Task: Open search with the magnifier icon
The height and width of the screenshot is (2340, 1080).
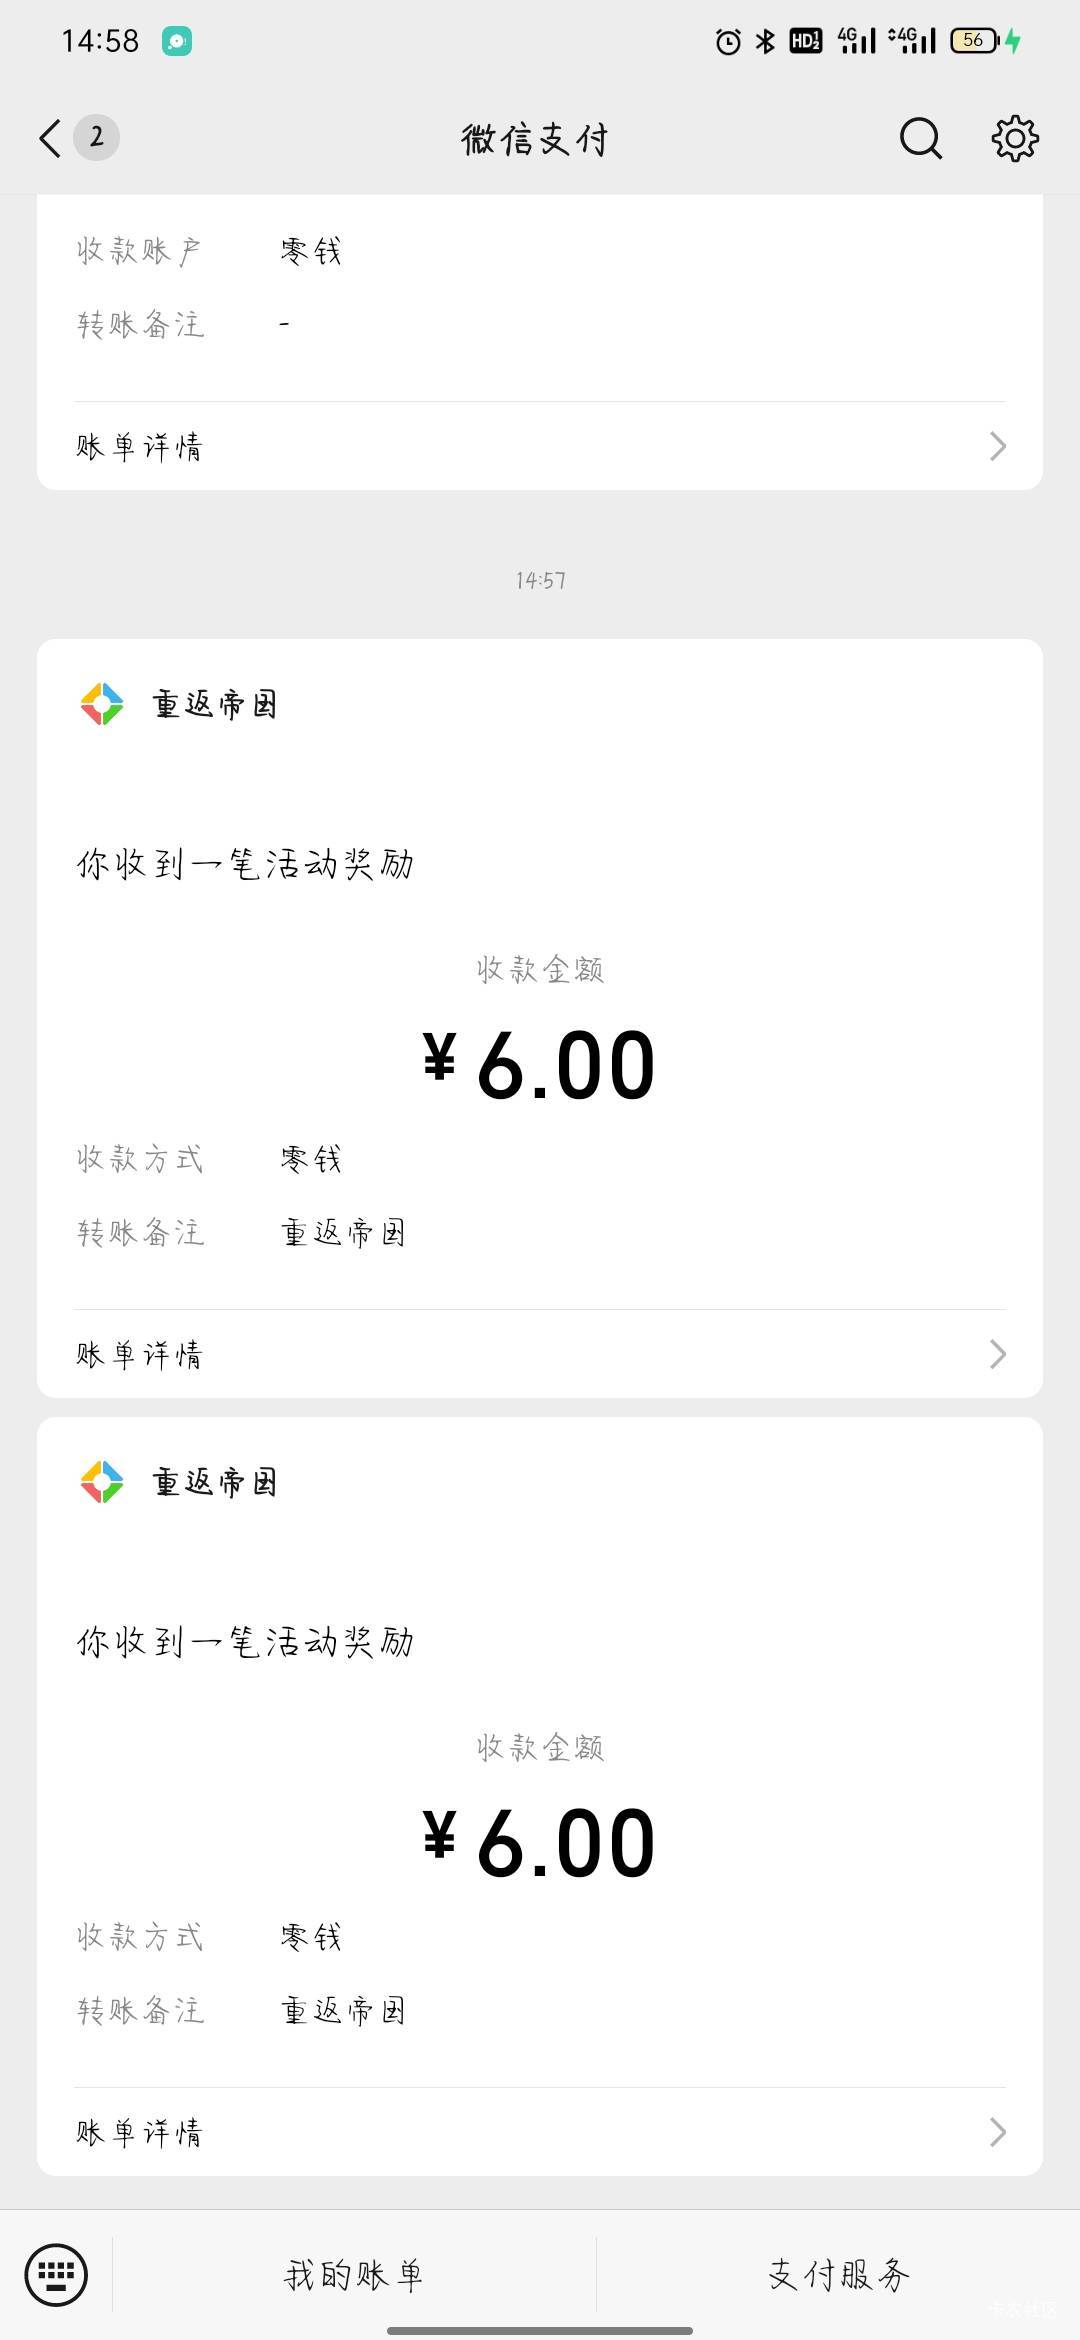Action: [920, 138]
